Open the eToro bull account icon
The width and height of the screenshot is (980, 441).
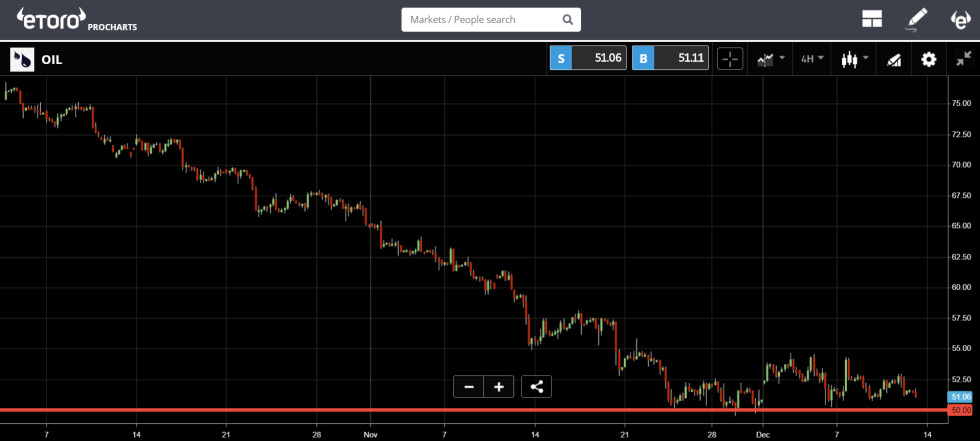959,19
